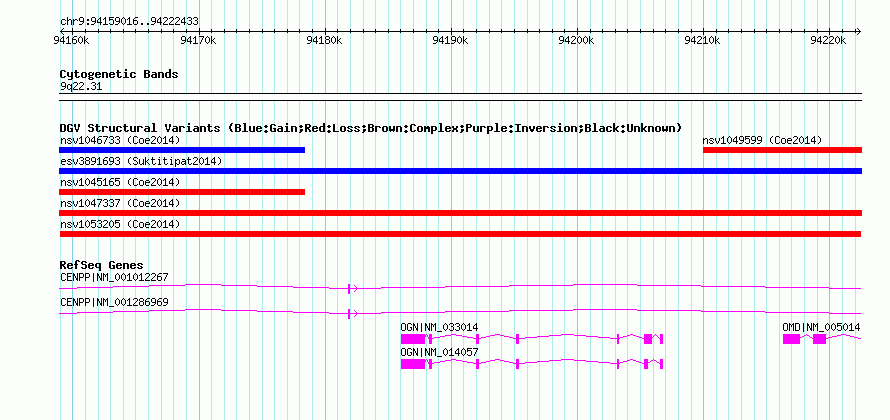Screen dimensions: 890x420
Task: Click the CENPP|NM_001012267 gene label
Action: (114, 278)
